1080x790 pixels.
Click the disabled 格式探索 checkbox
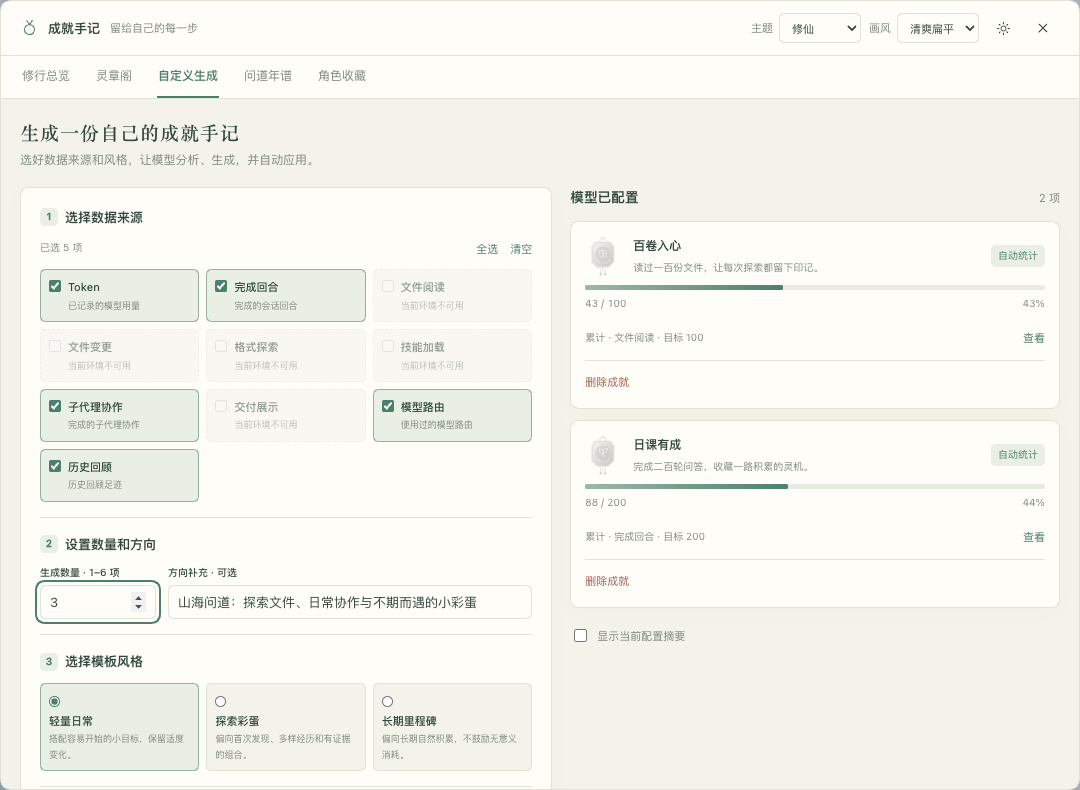[221, 346]
